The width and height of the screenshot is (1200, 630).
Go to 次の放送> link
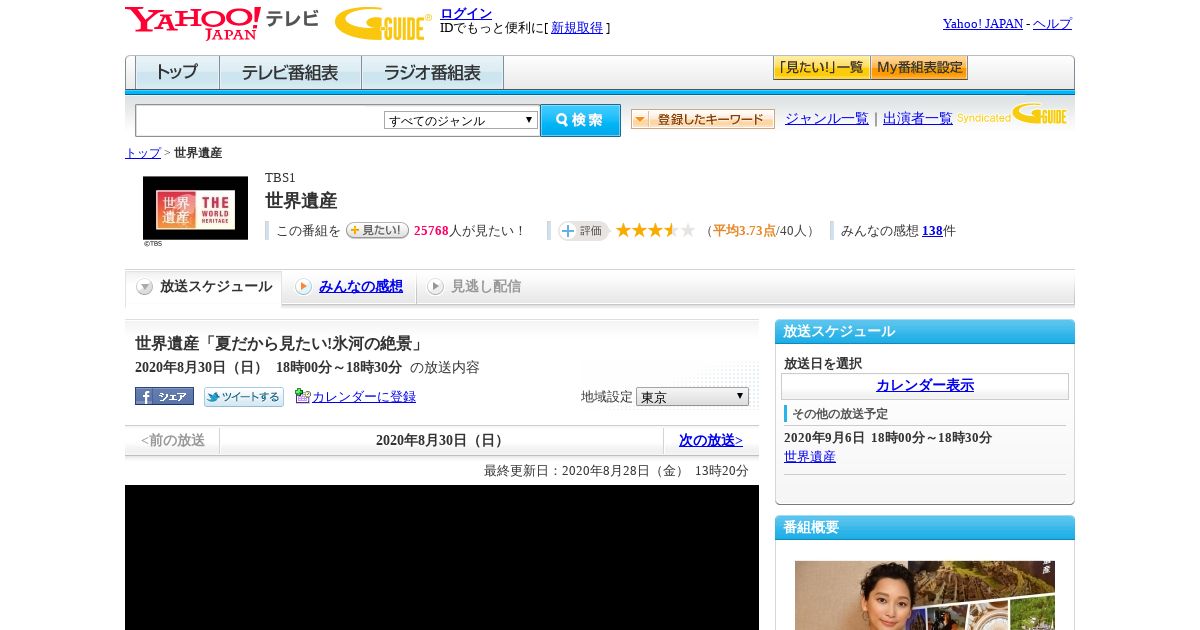pos(711,441)
